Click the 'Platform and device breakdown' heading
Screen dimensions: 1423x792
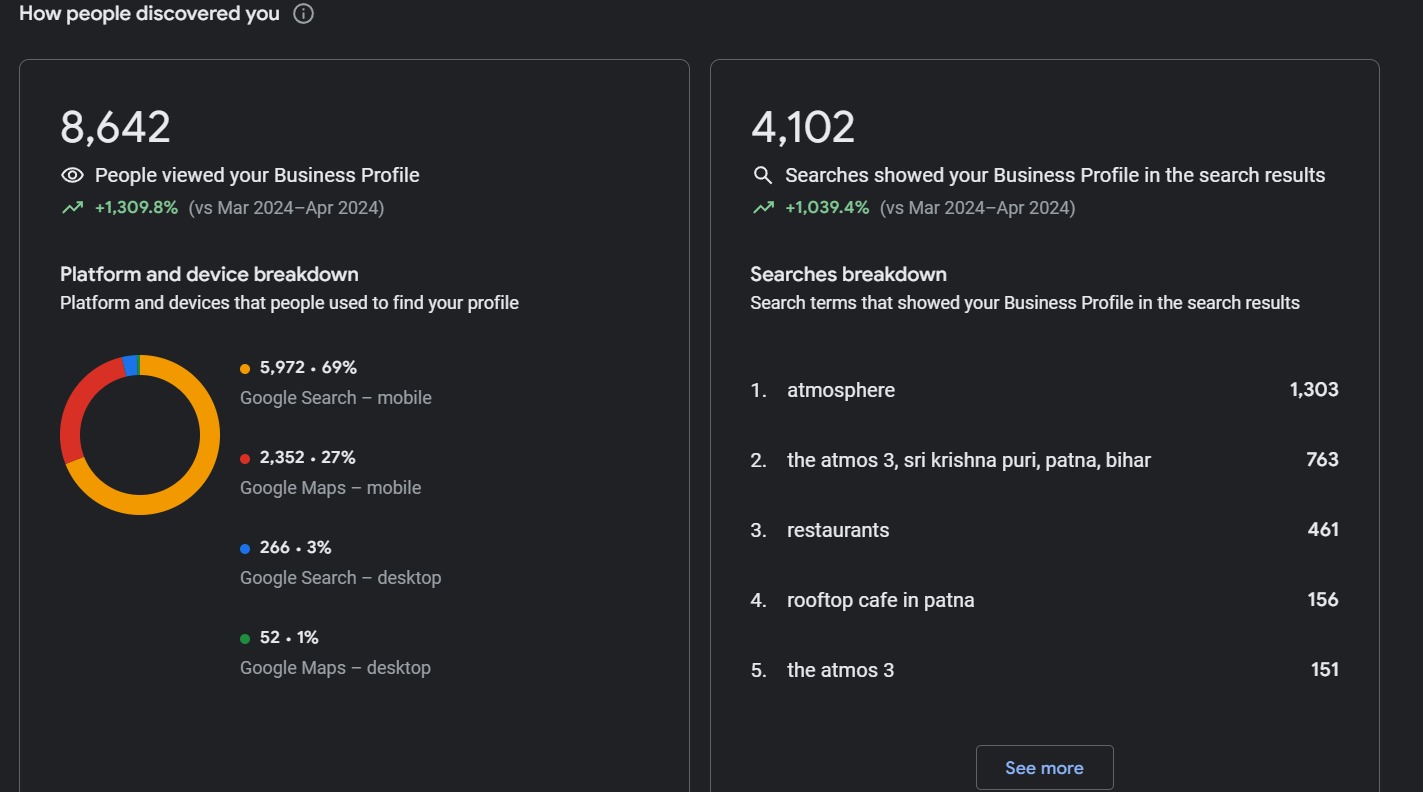(209, 274)
